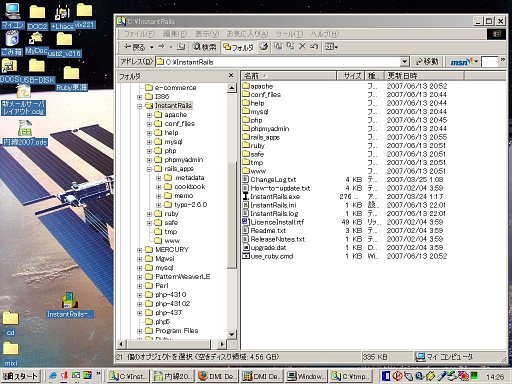Screen dimensions: 512x384
Task: Click the Delete X icon in toolbar
Action: pyautogui.click(x=302, y=46)
